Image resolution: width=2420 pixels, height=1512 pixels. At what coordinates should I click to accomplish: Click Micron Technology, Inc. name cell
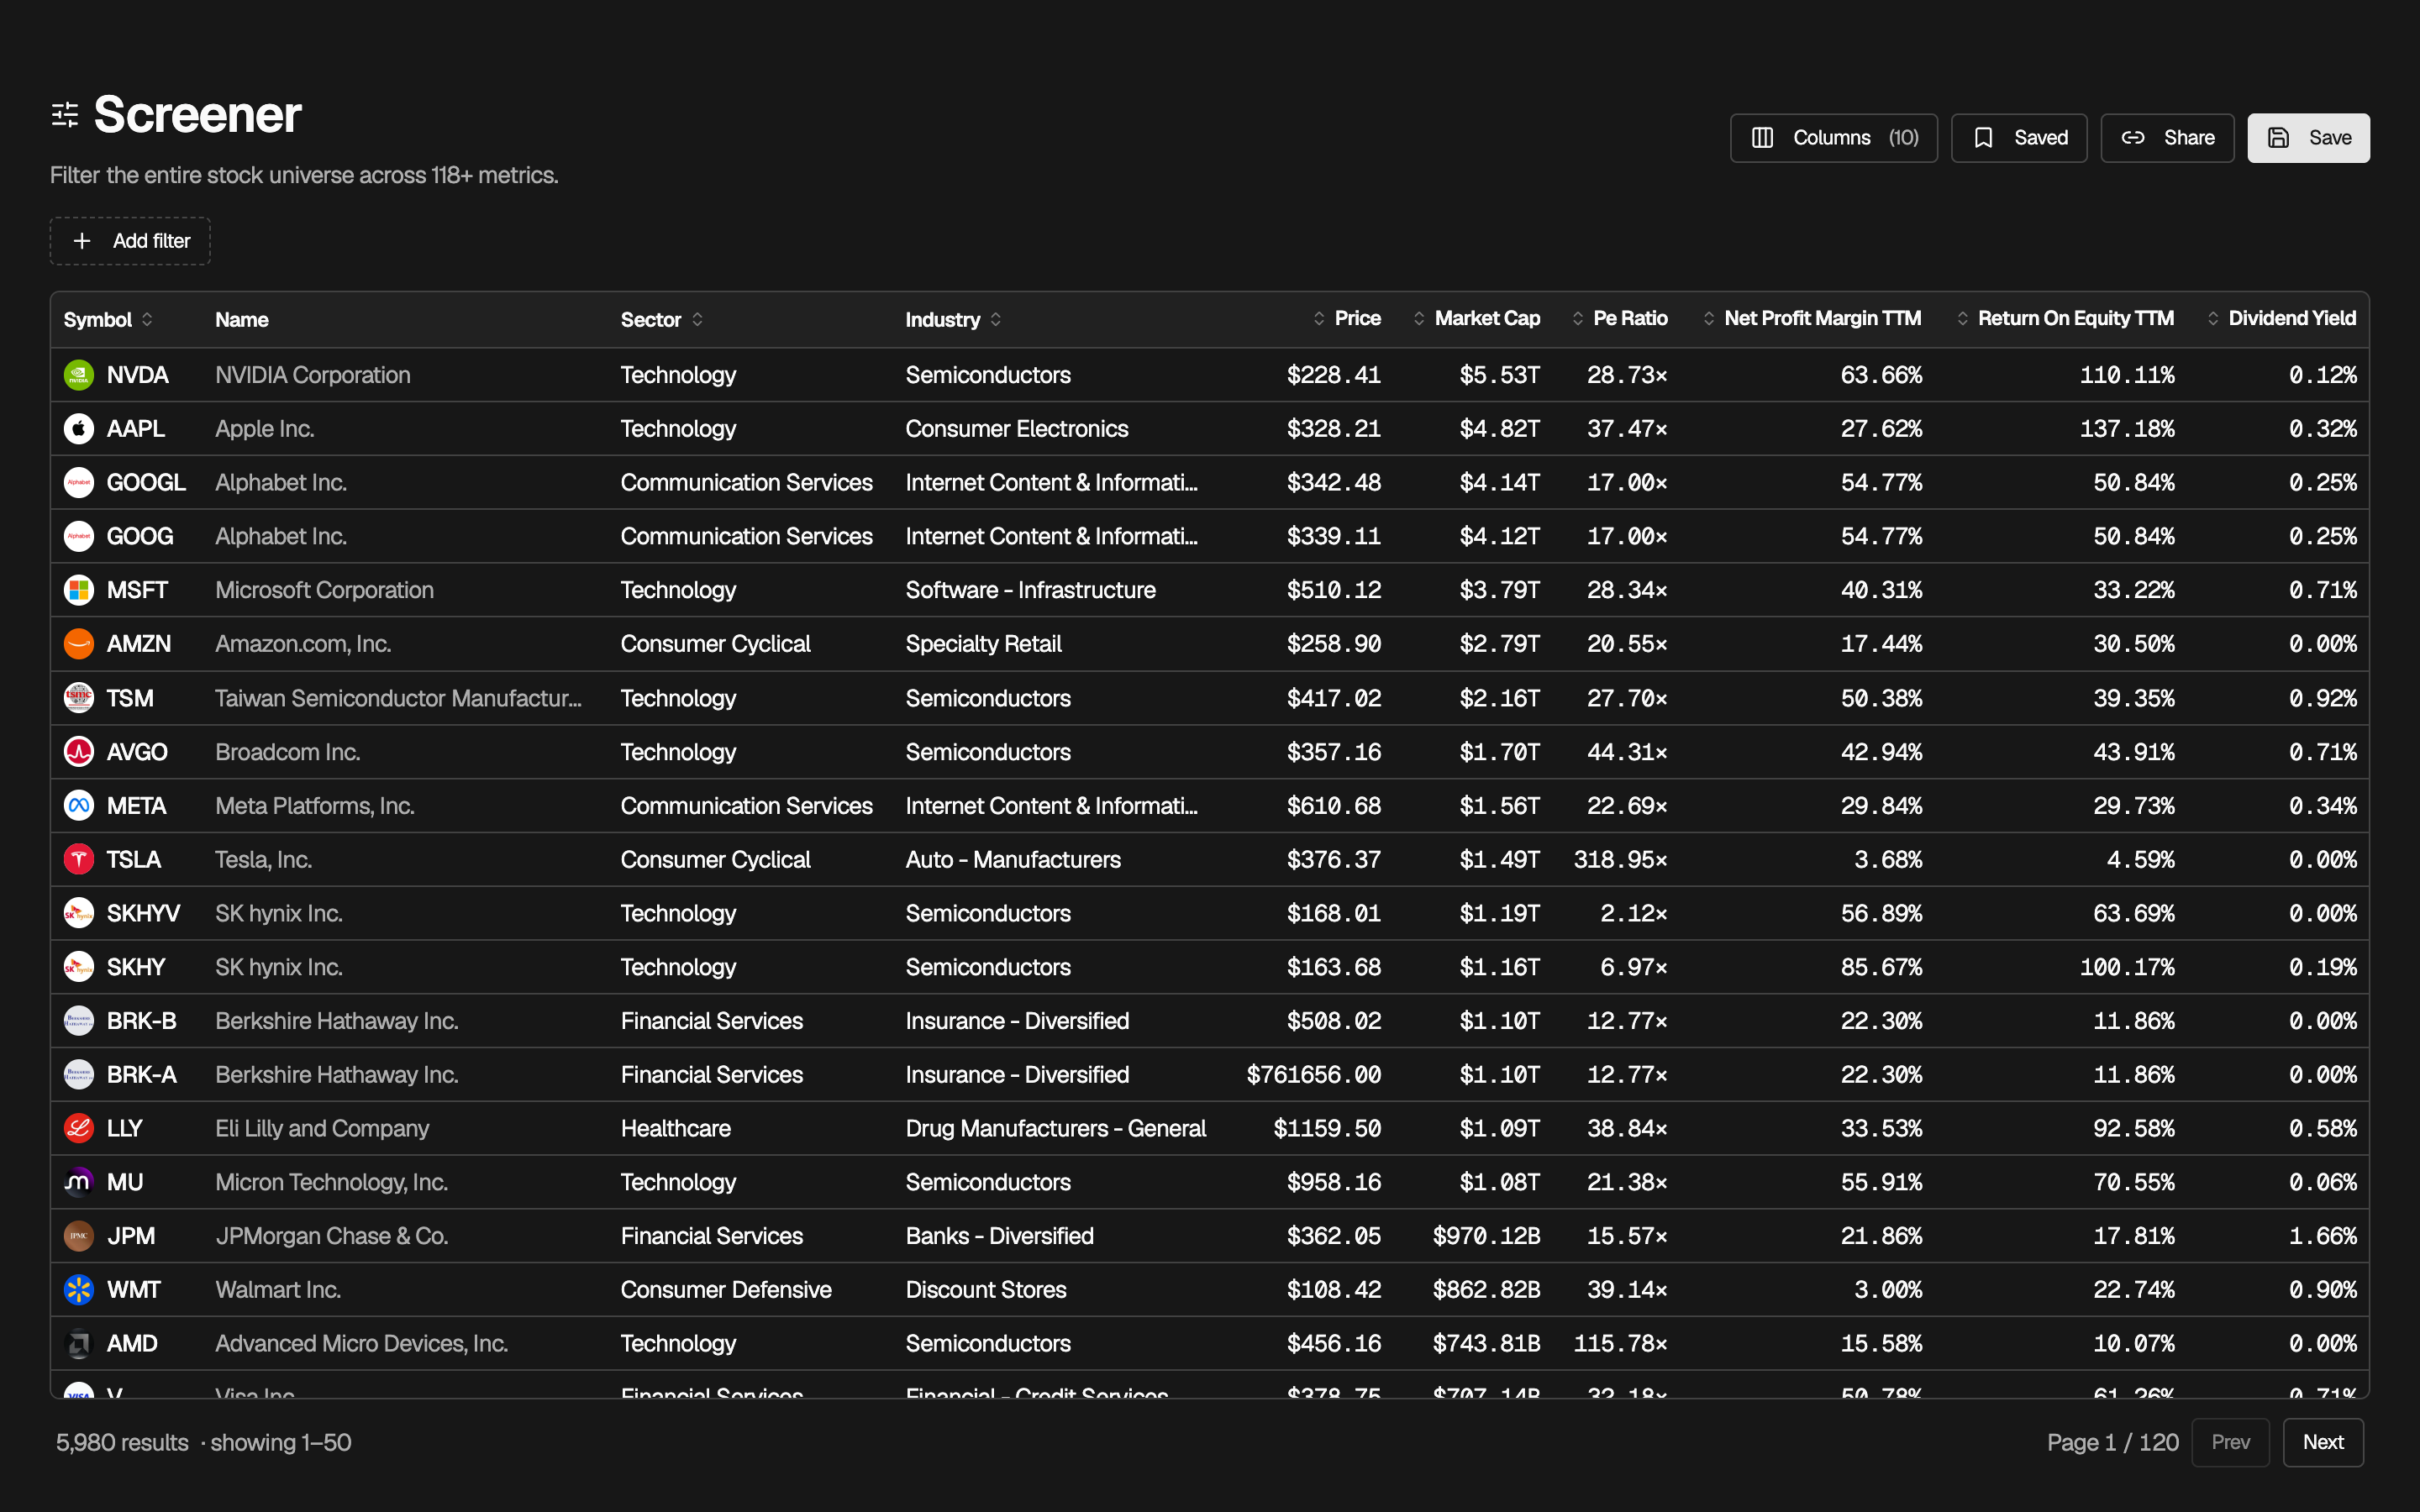coord(332,1183)
